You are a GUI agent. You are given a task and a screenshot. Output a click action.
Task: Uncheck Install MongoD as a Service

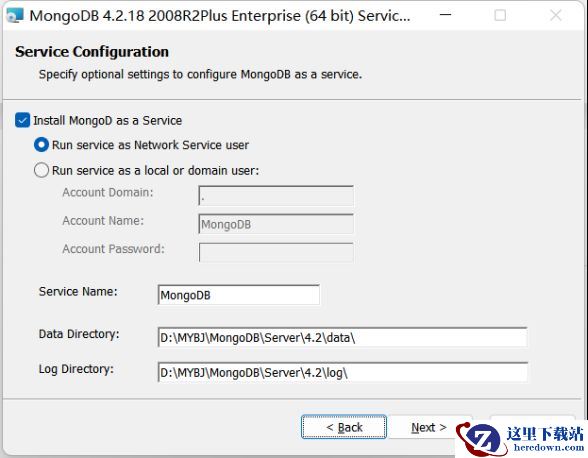22,120
